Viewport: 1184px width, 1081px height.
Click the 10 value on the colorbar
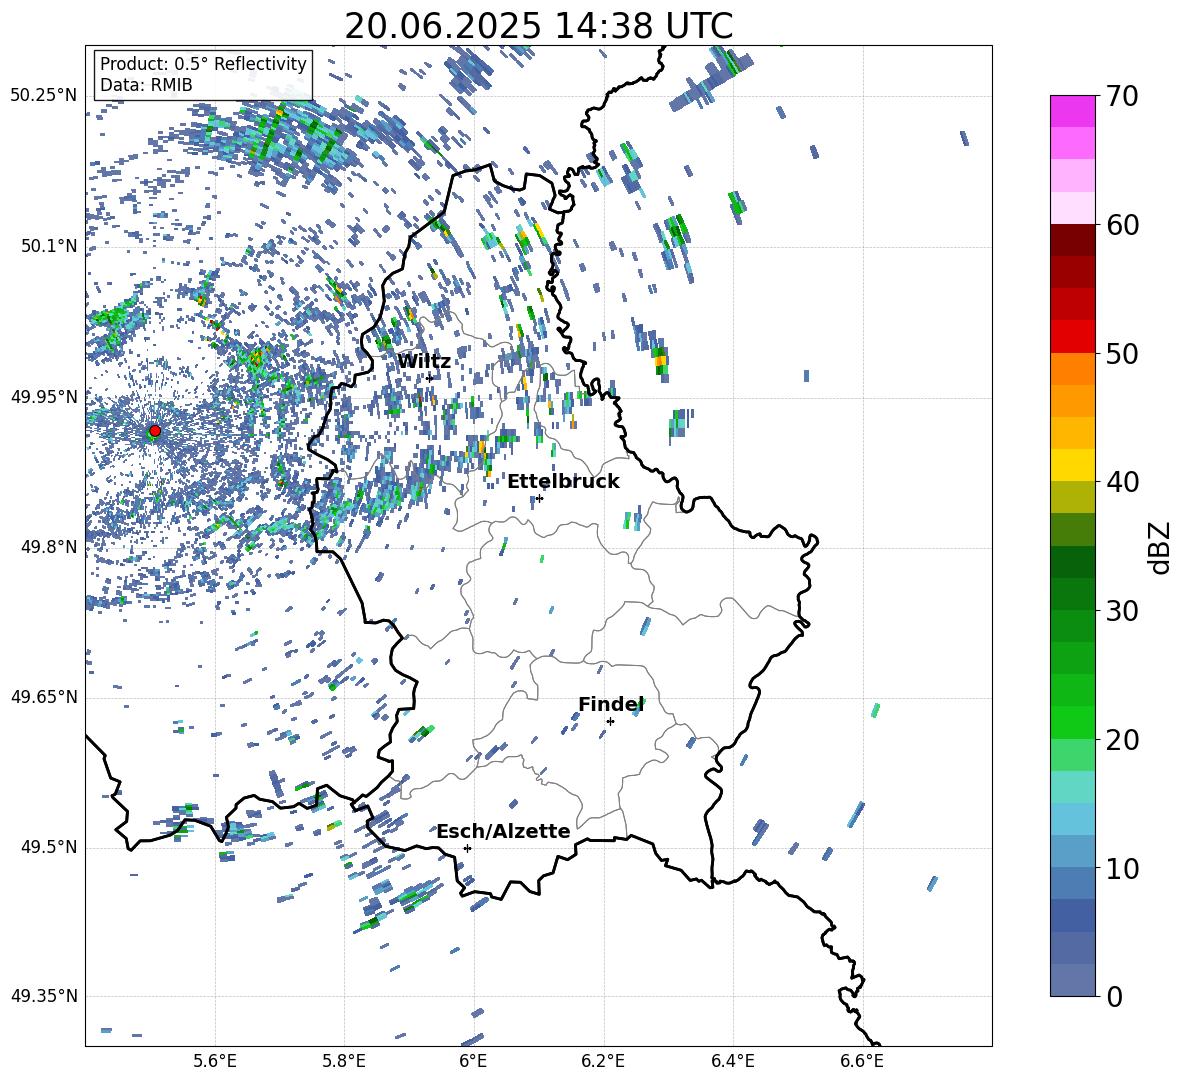1121,868
